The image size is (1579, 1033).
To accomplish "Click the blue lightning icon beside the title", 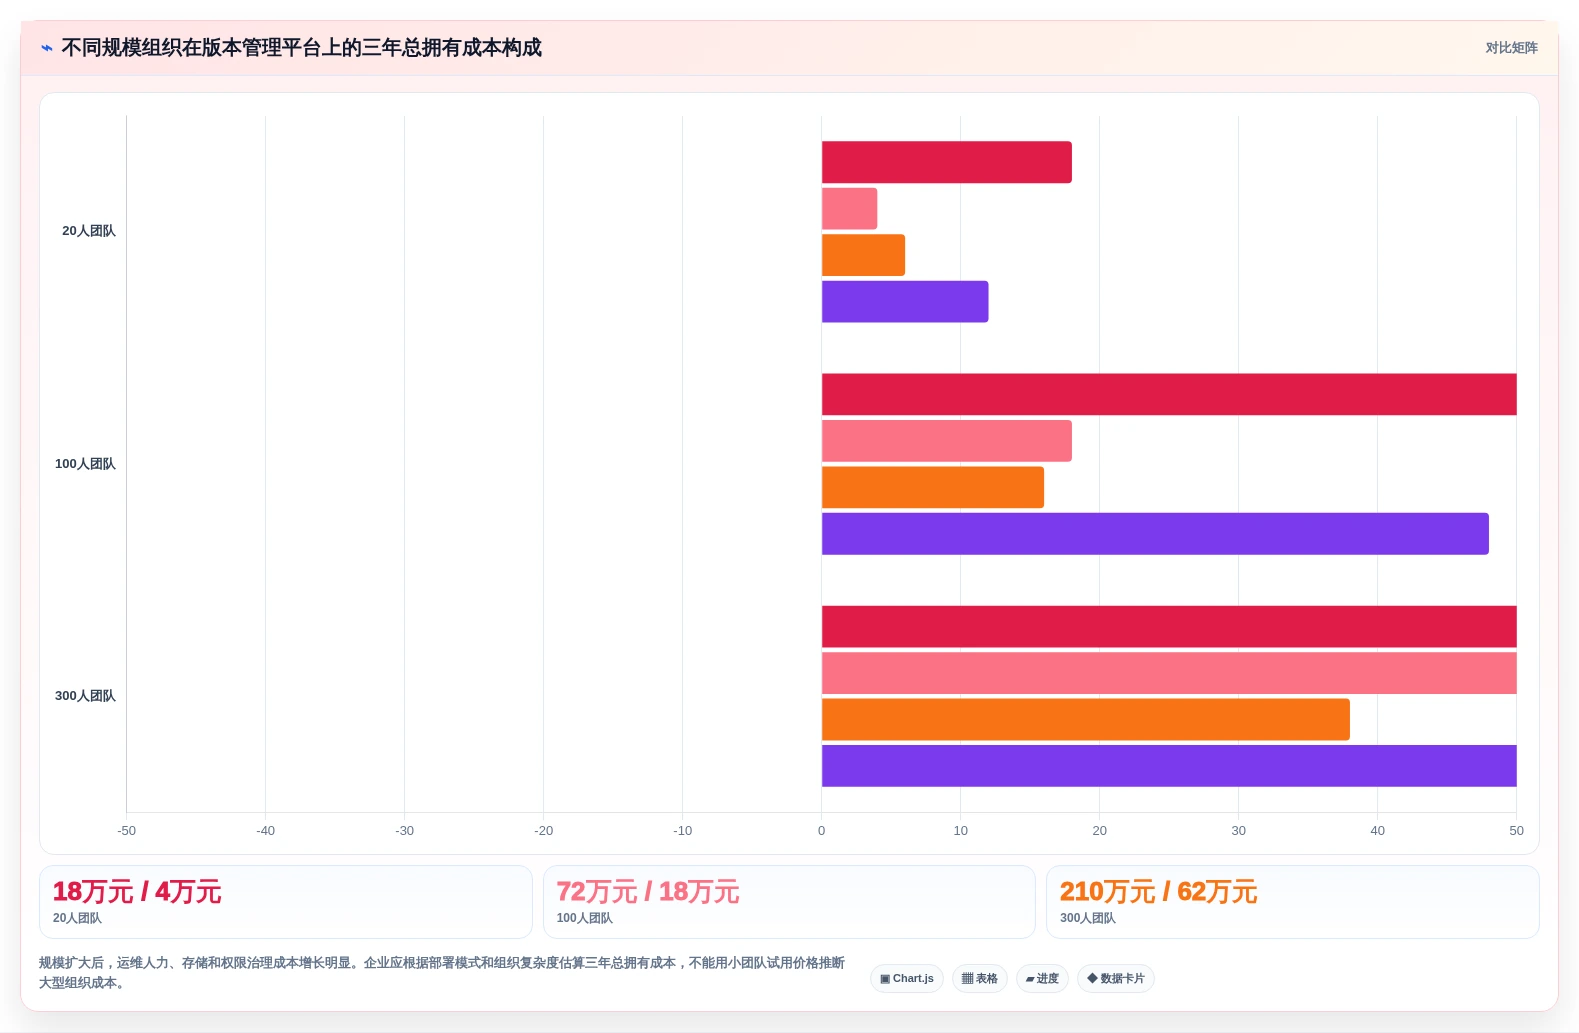I will [x=46, y=48].
